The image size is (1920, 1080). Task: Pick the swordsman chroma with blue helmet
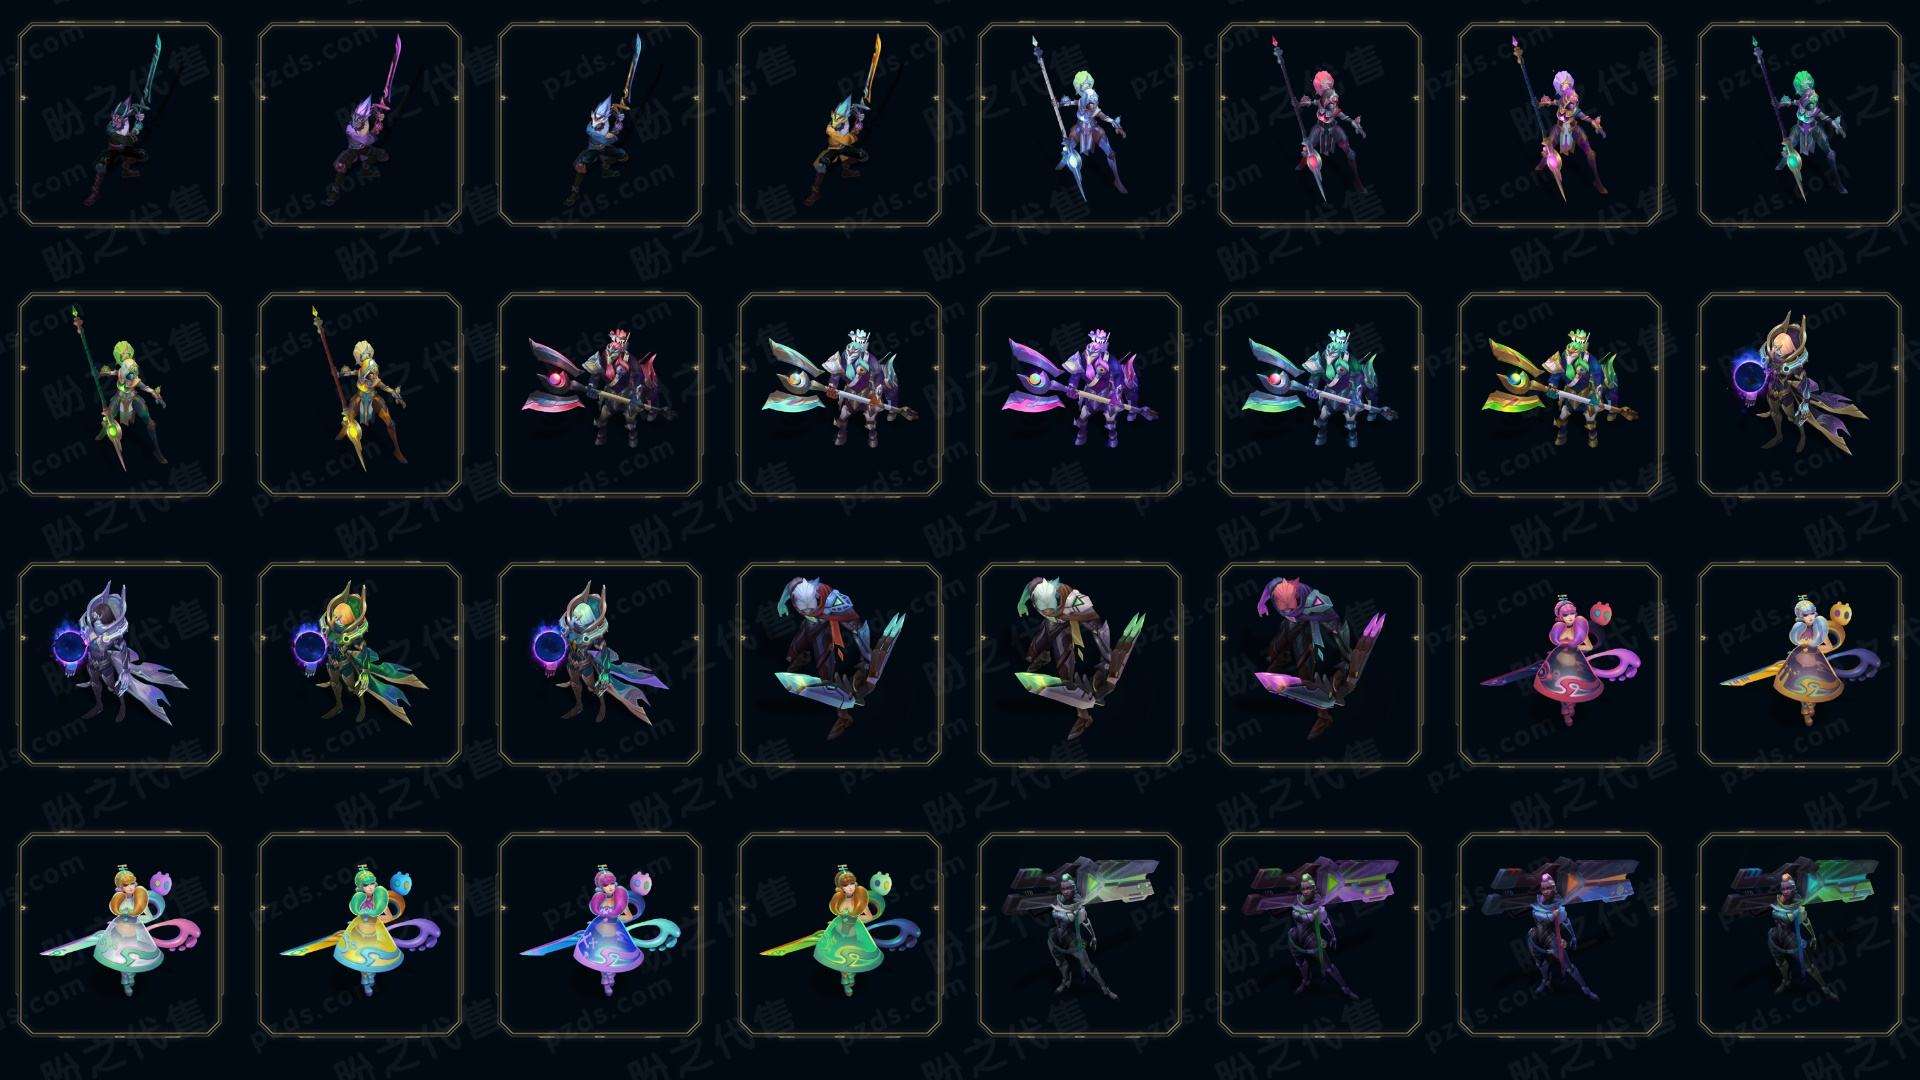[x=600, y=124]
